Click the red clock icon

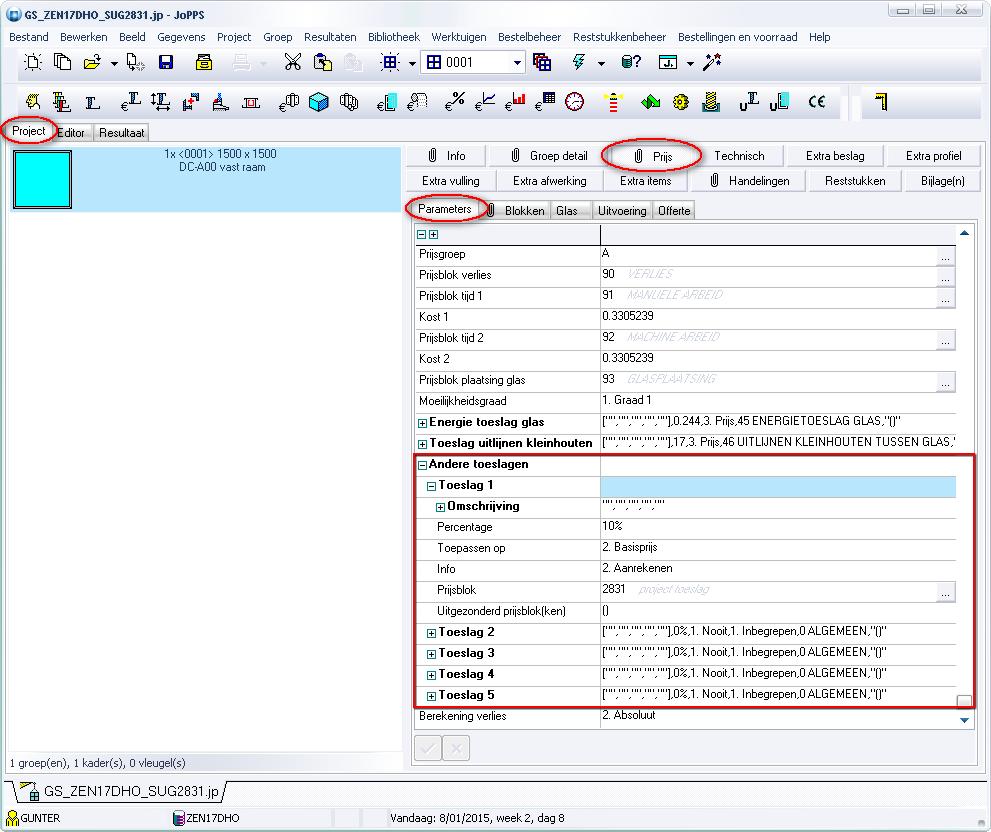click(x=575, y=102)
